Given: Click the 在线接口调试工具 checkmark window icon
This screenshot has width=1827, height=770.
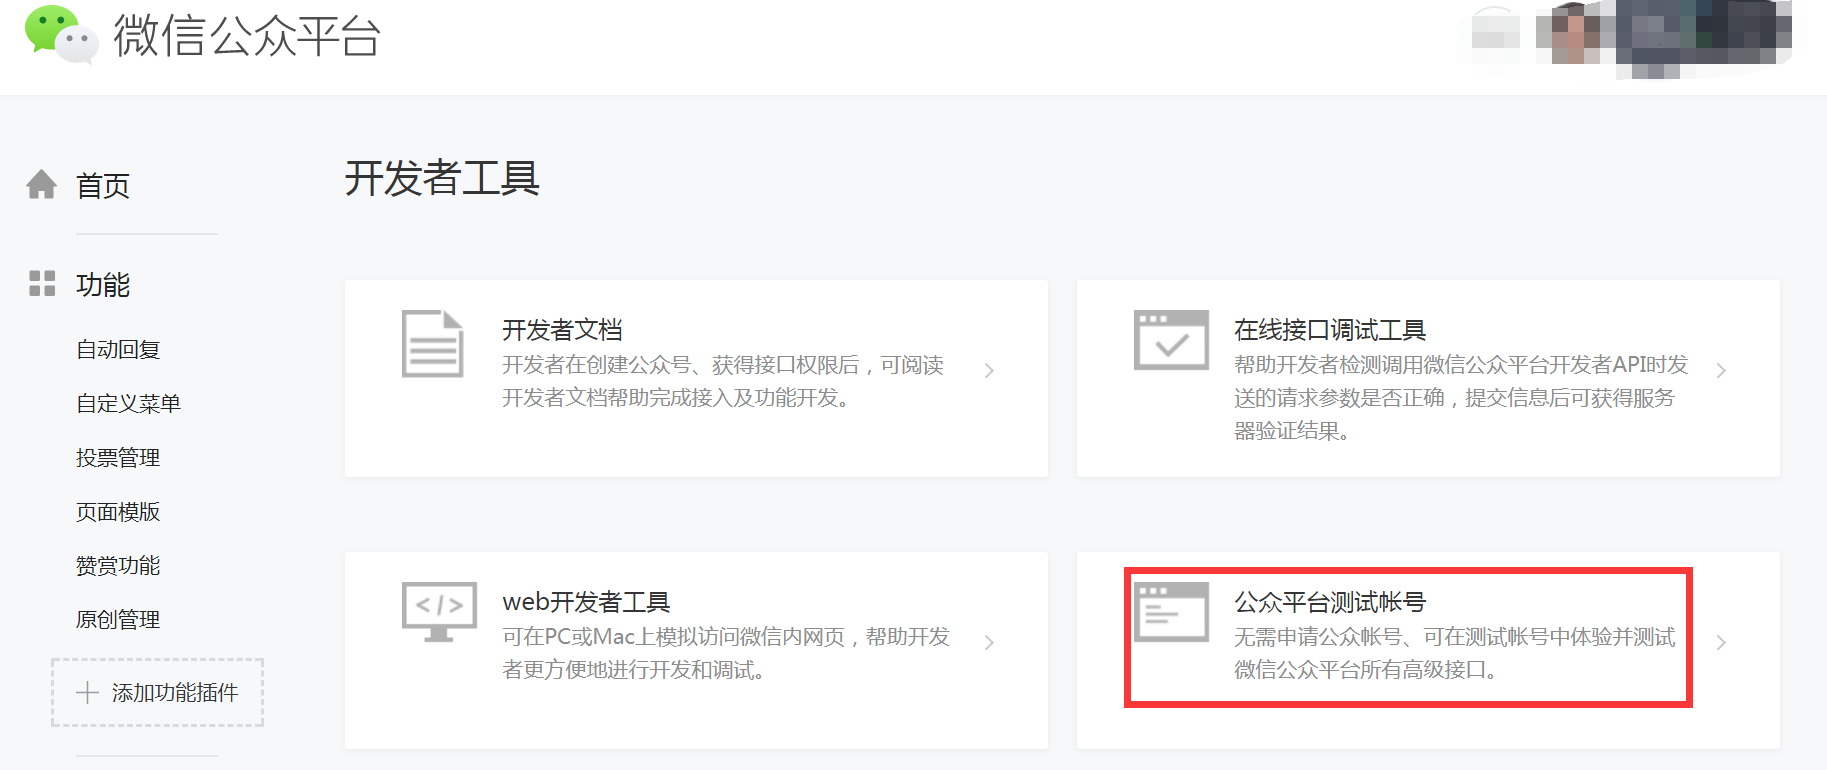Looking at the screenshot, I should (x=1171, y=340).
